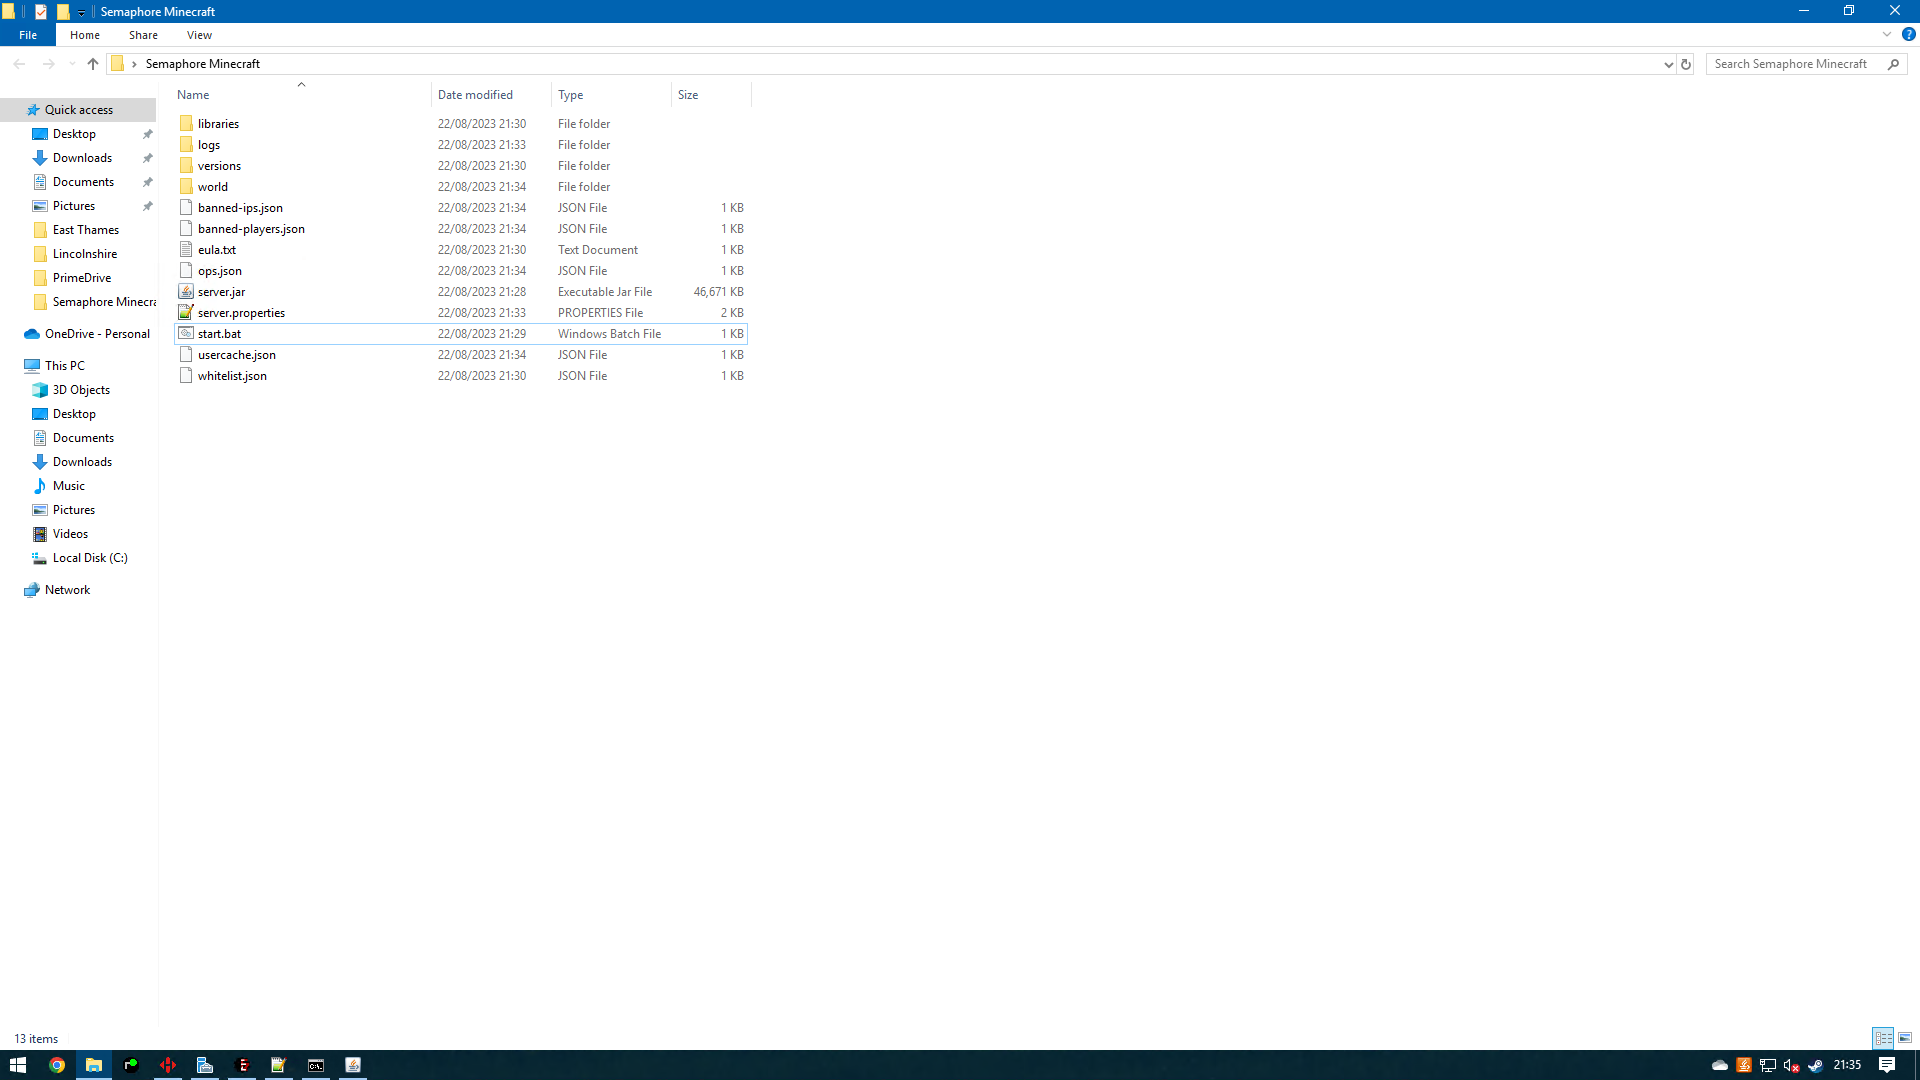
Task: Click the muted volume tray icon
Action: point(1791,1065)
